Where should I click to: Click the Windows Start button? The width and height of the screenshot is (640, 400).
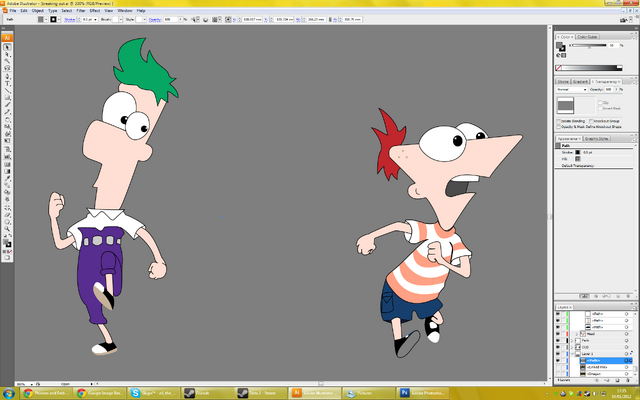point(9,393)
